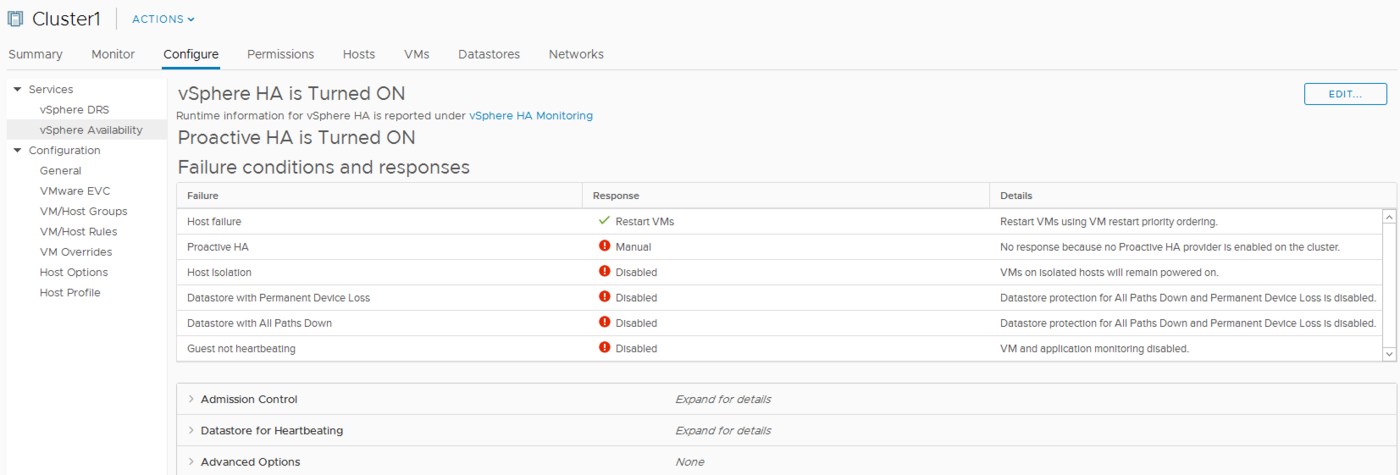Screen dimensions: 1400x475
Task: Click red alert icon for Permanent Device Loss
Action: click(x=603, y=297)
